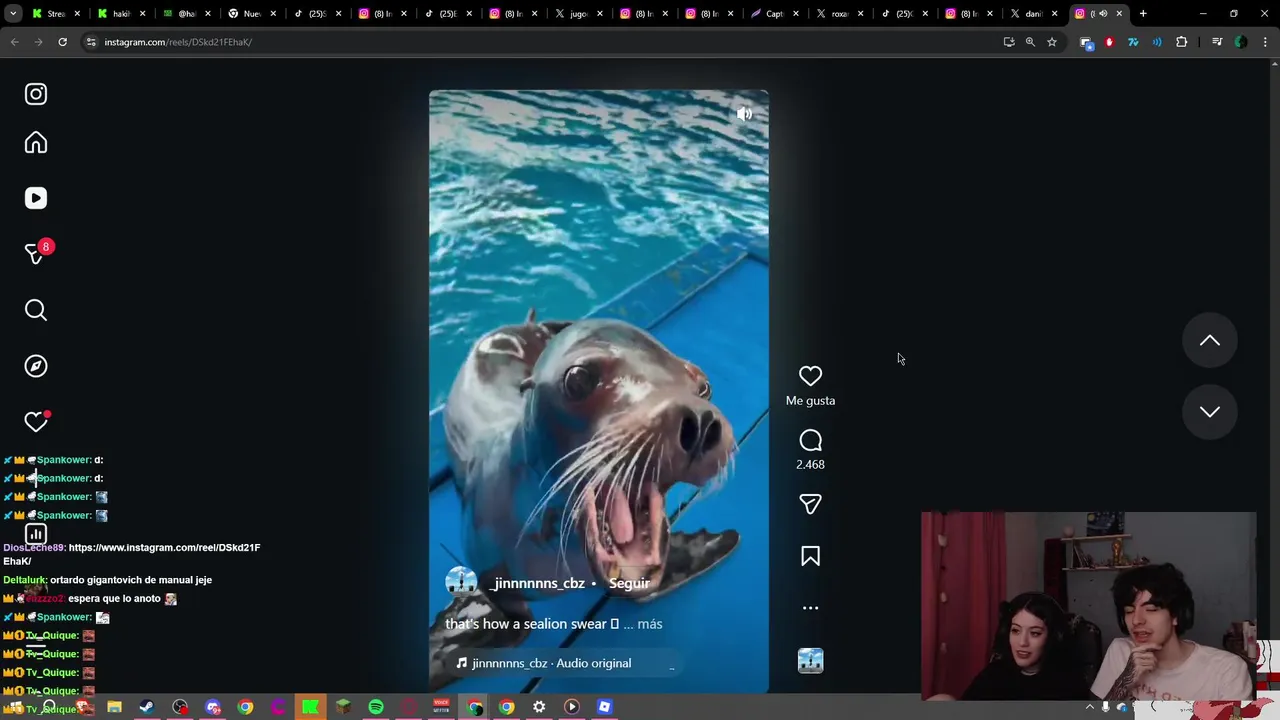The width and height of the screenshot is (1280, 720).
Task: Share the reel with paper plane icon
Action: pos(810,504)
